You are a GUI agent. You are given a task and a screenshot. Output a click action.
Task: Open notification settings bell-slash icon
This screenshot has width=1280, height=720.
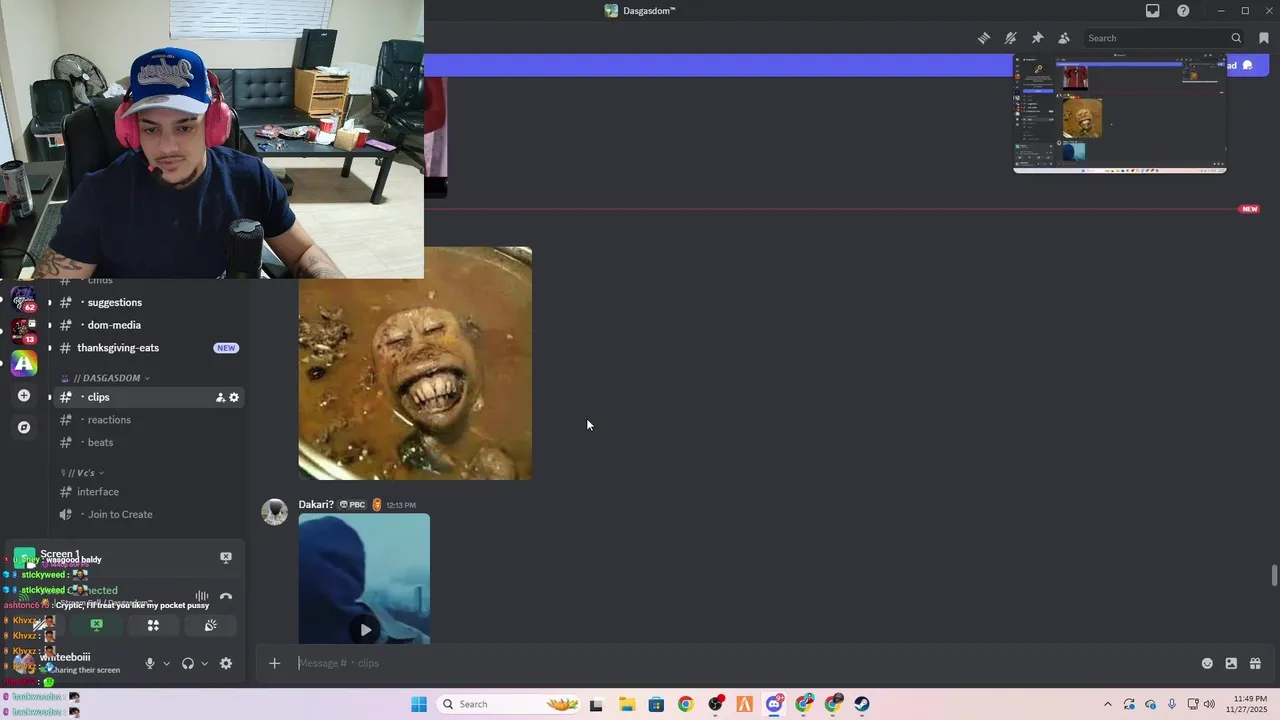(1011, 38)
